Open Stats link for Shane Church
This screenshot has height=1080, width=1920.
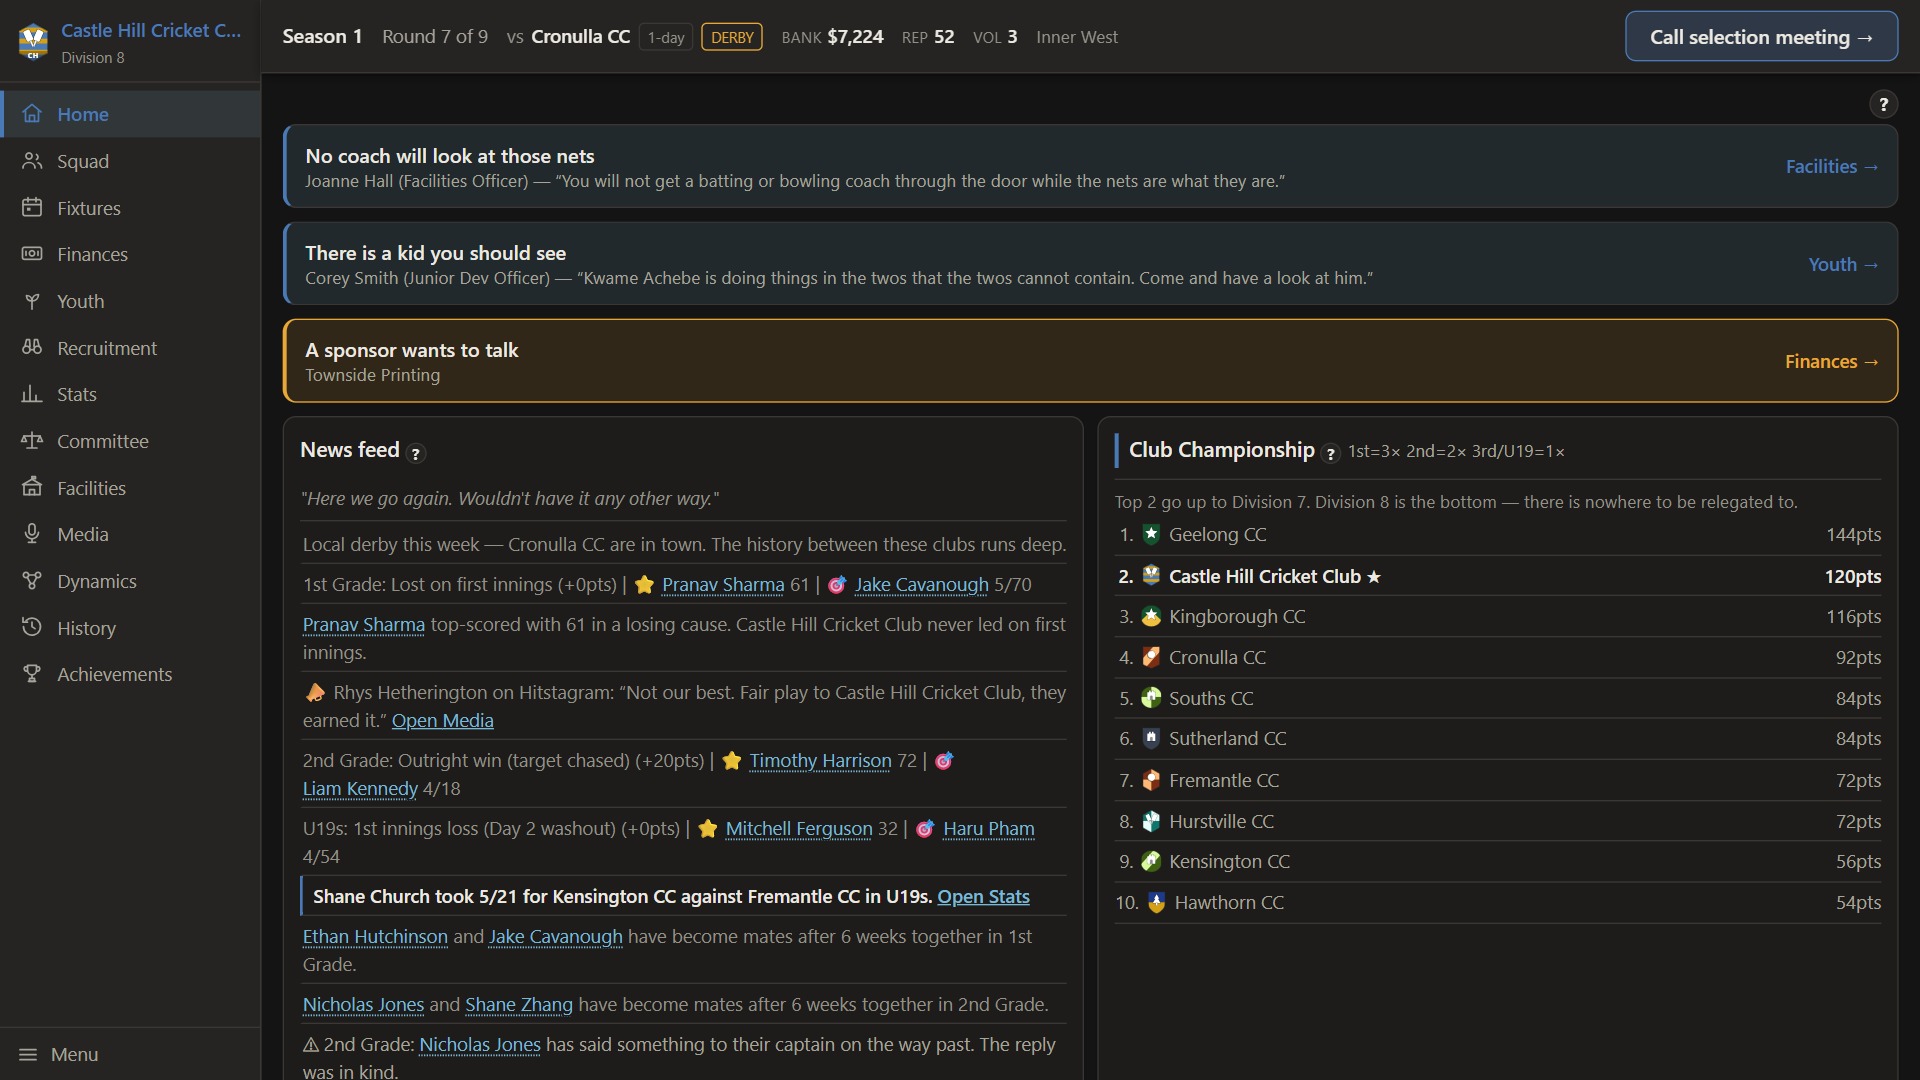tap(983, 896)
